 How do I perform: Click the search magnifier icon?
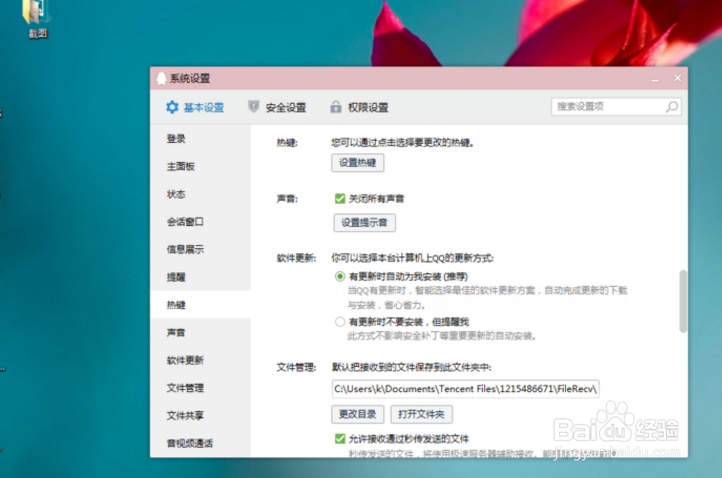(x=671, y=107)
